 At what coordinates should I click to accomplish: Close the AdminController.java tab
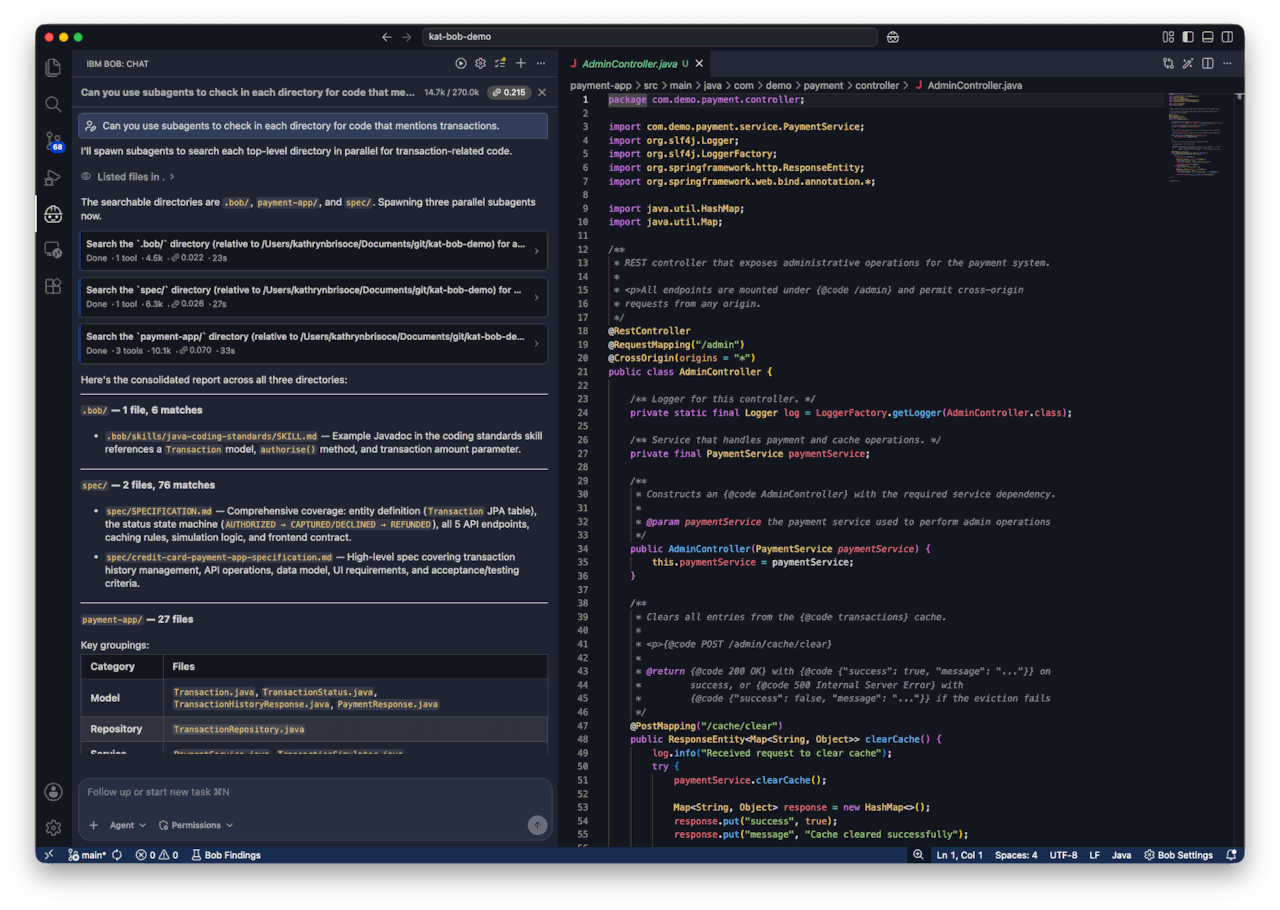[700, 63]
